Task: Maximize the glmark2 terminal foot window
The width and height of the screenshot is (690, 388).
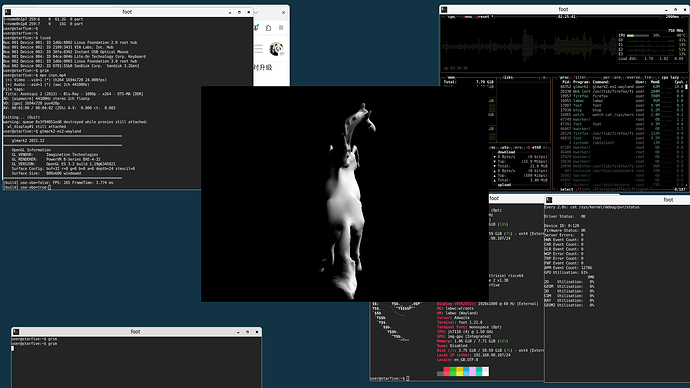Action: 239,12
